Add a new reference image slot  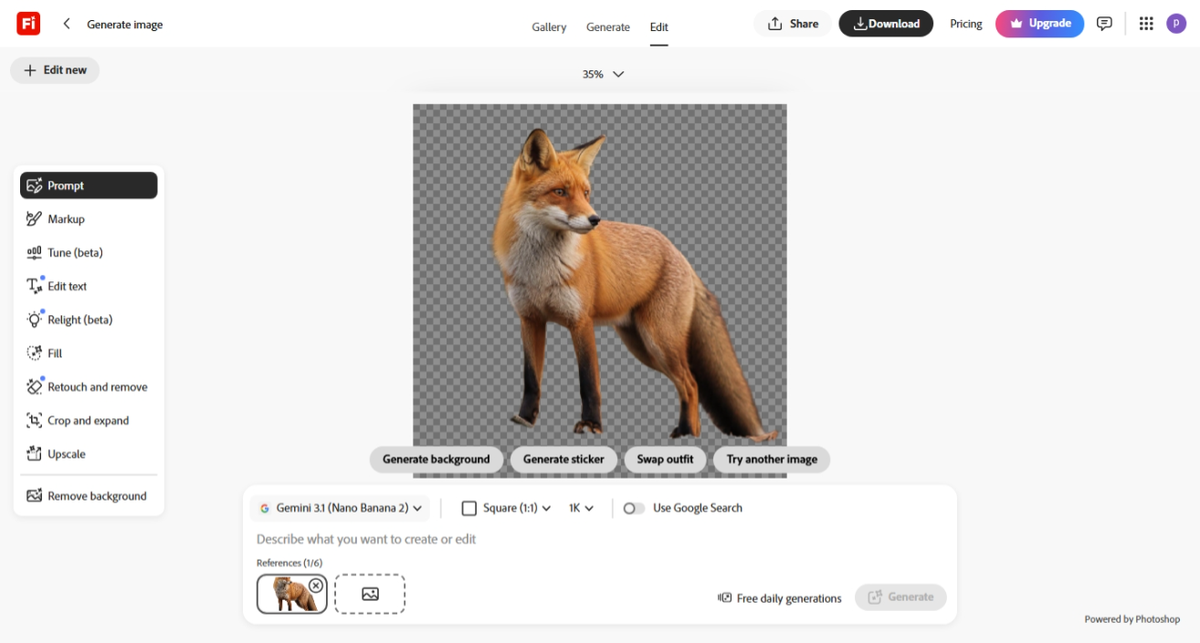(370, 594)
